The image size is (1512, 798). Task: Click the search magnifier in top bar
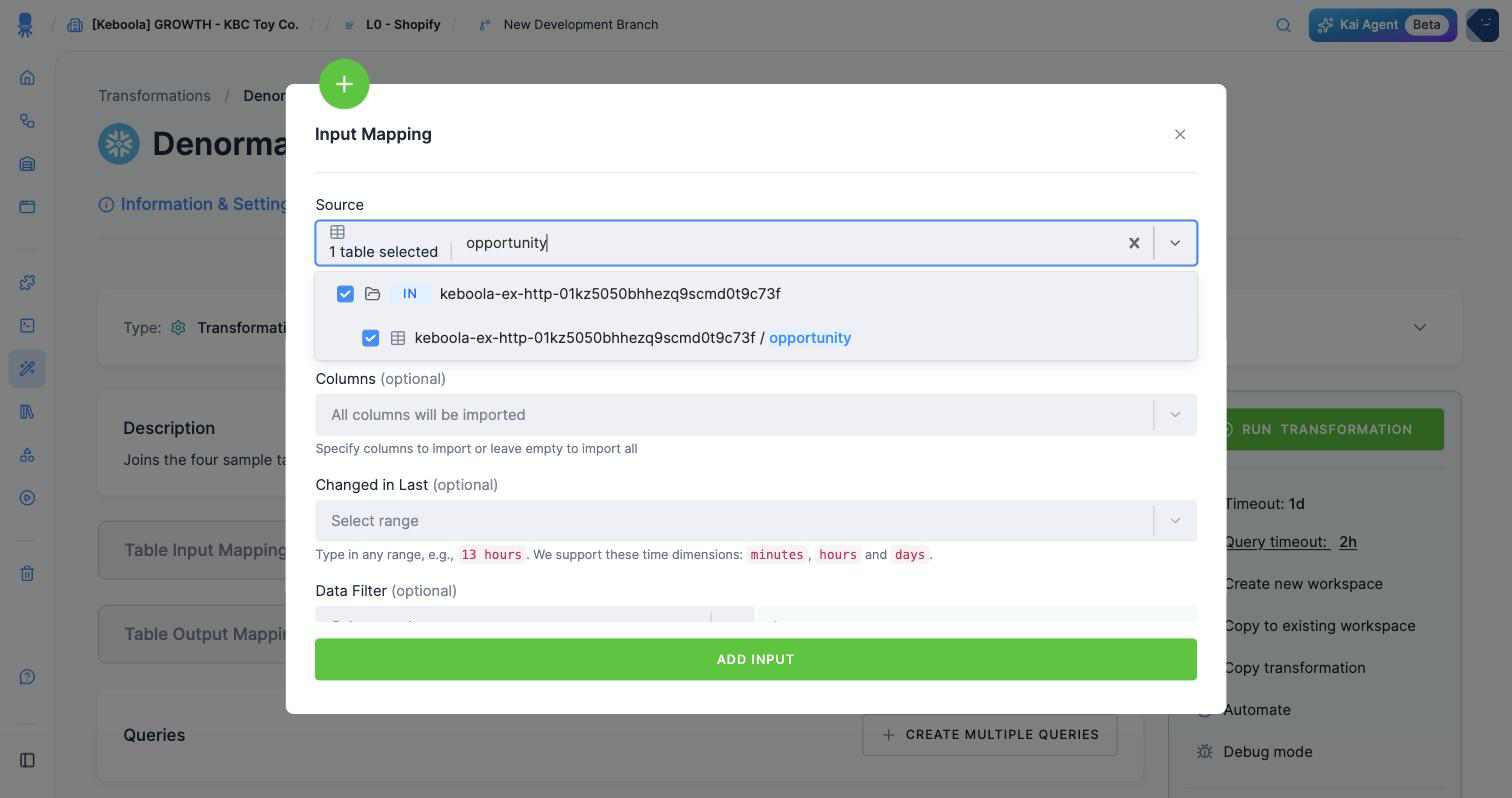pyautogui.click(x=1283, y=25)
